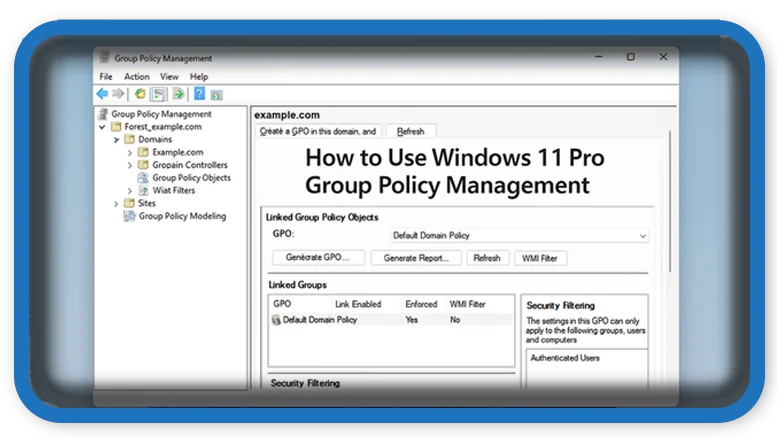Click the Group Policy Management title bar icon
The image size is (777, 441).
tap(104, 57)
